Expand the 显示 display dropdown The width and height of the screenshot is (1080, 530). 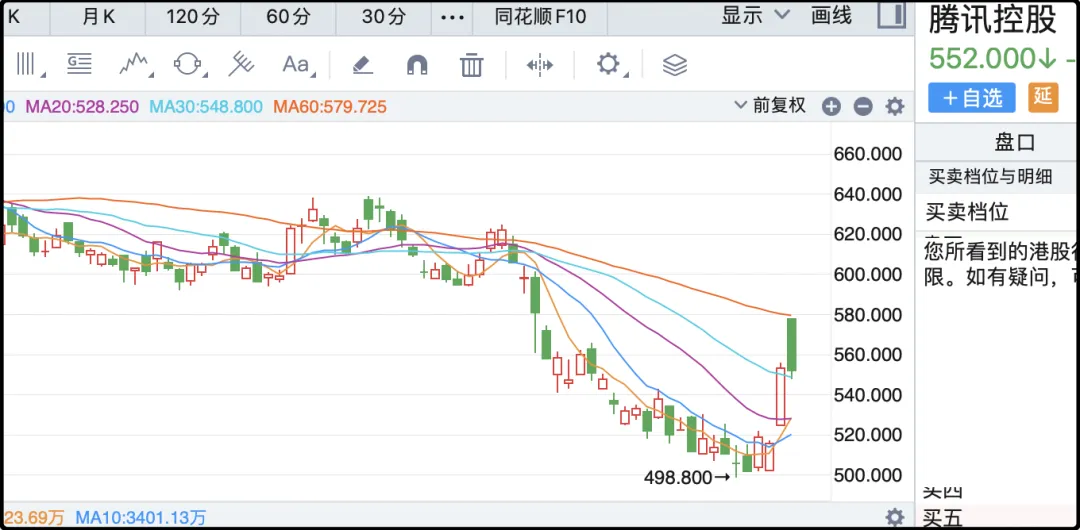(x=755, y=16)
